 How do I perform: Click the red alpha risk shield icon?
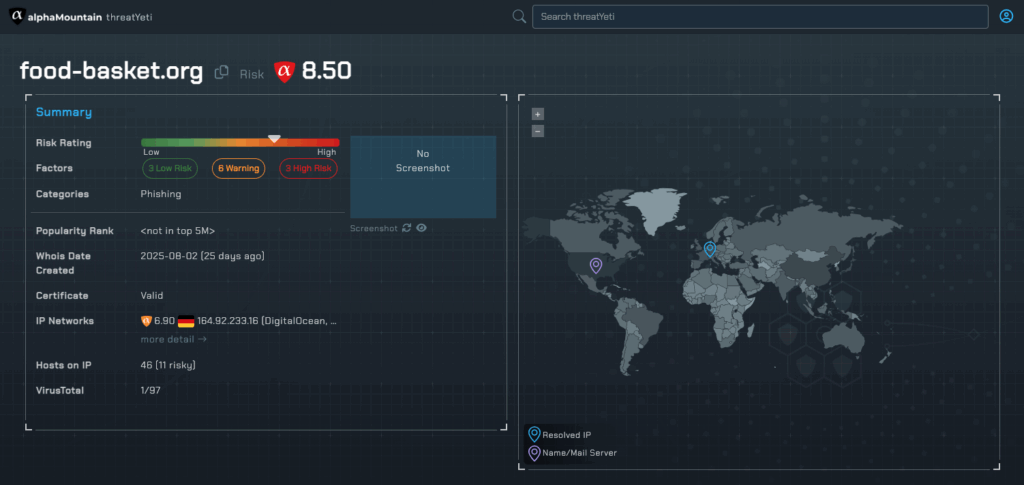pos(284,72)
